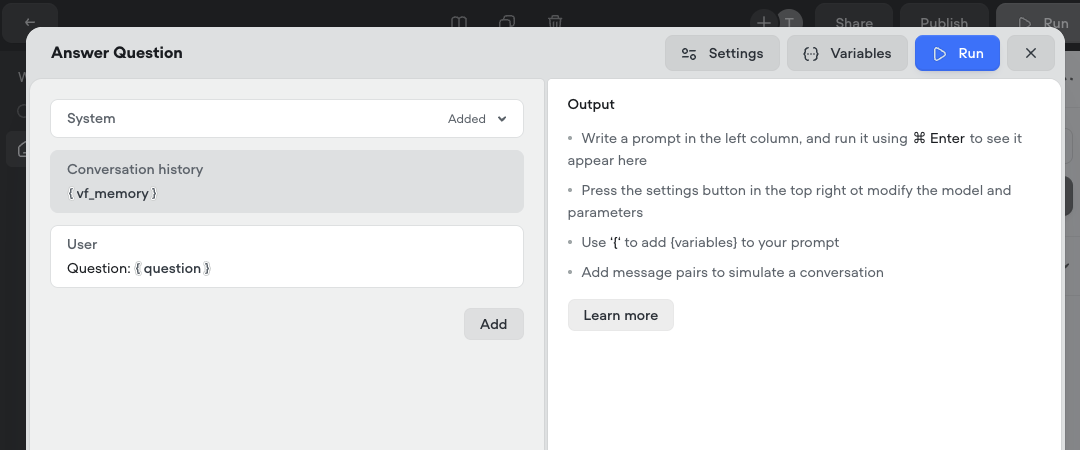Open the Variables panel
Viewport: 1080px width, 450px height.
(847, 53)
